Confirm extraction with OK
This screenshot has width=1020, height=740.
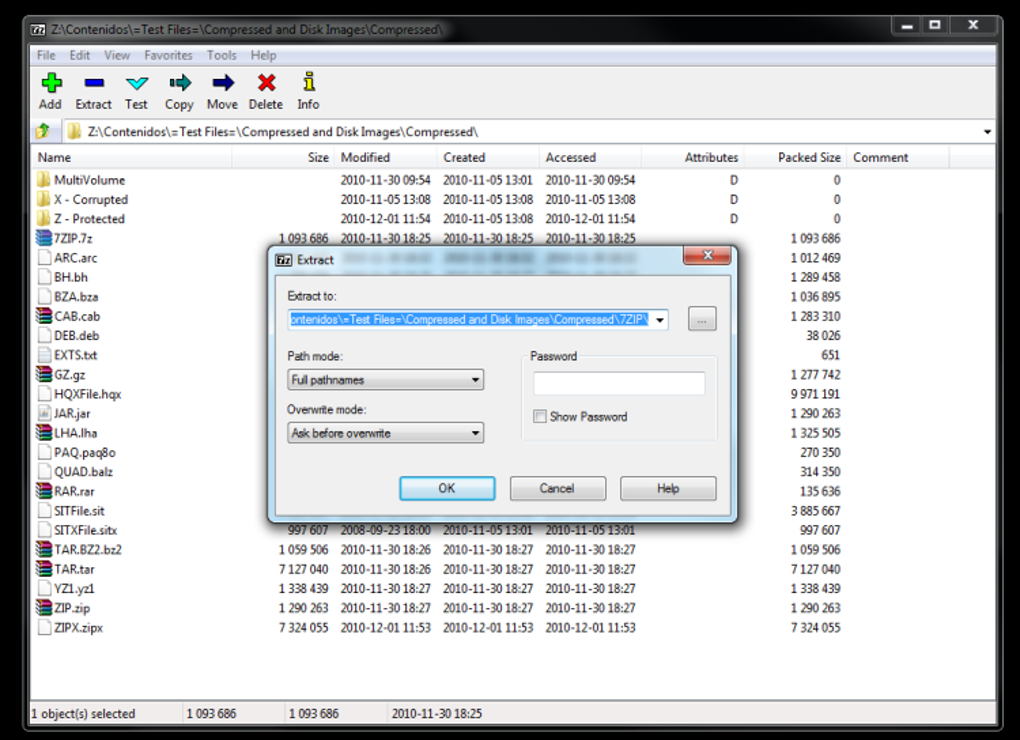pyautogui.click(x=447, y=488)
